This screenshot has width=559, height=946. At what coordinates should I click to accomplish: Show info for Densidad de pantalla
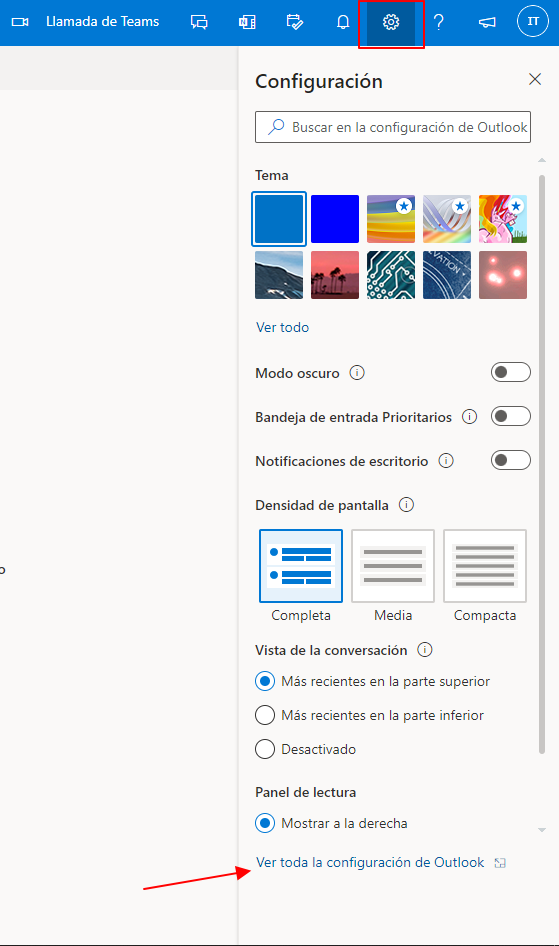[406, 505]
